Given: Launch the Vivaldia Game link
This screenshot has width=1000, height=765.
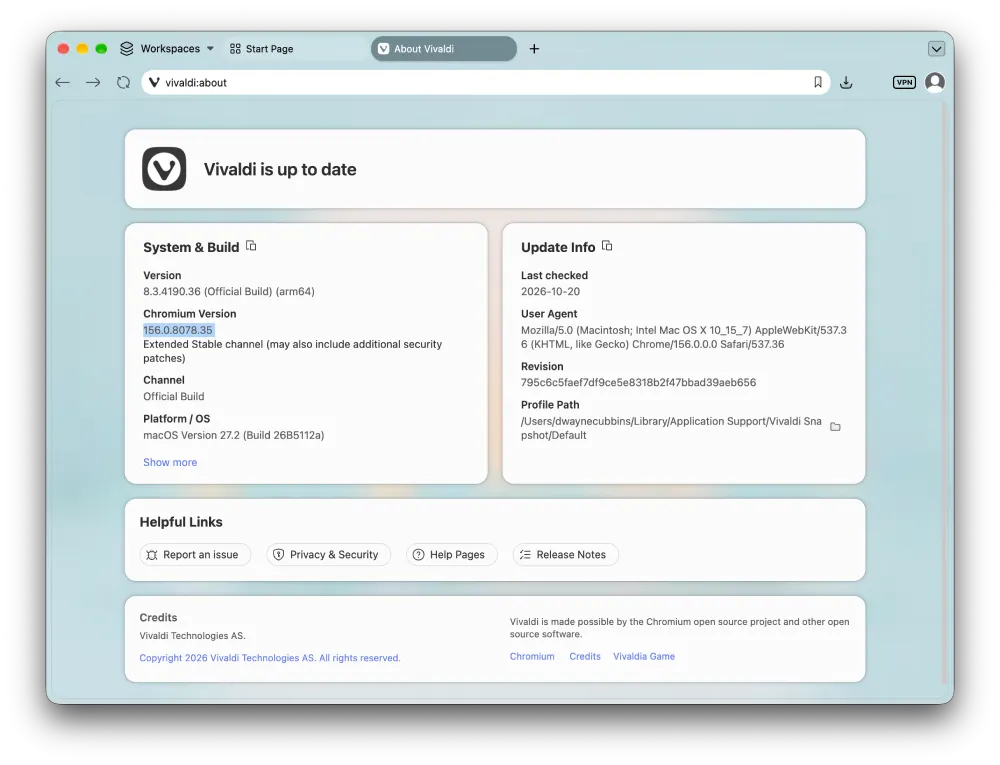Looking at the screenshot, I should coord(643,656).
